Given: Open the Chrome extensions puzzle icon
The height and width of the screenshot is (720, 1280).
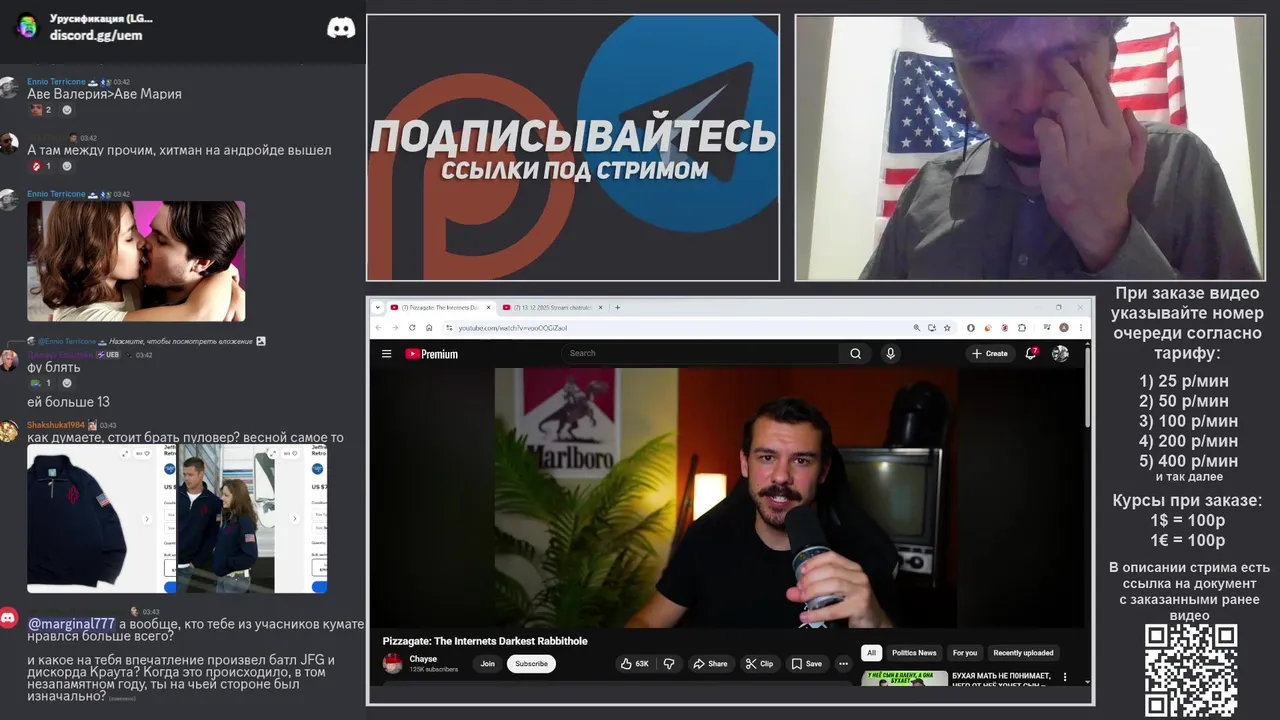Looking at the screenshot, I should [1022, 327].
